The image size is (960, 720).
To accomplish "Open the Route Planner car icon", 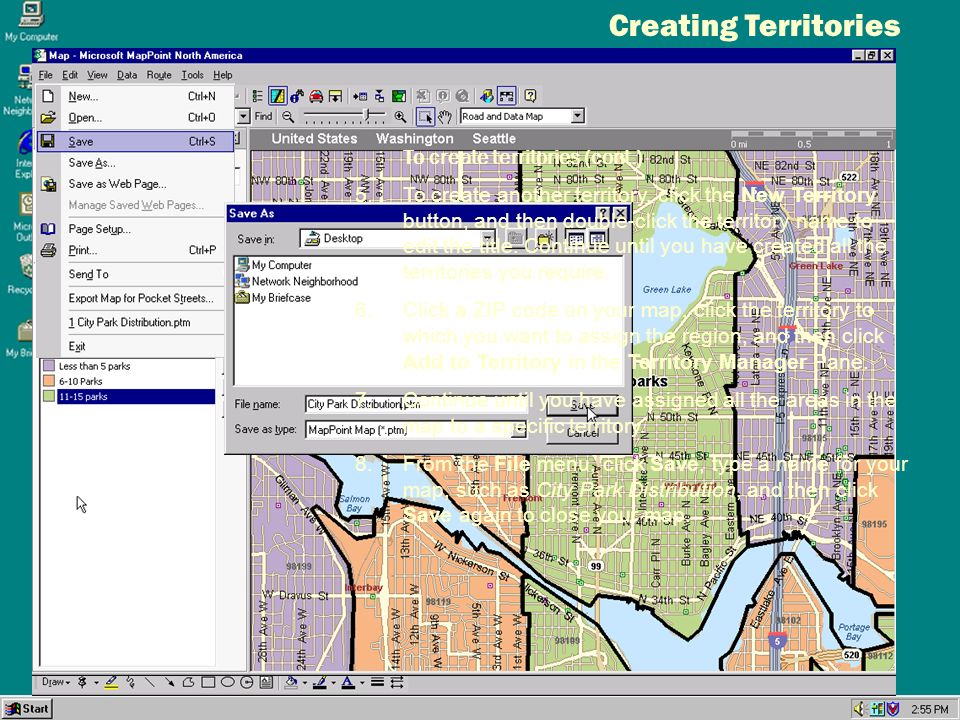I will pos(316,96).
